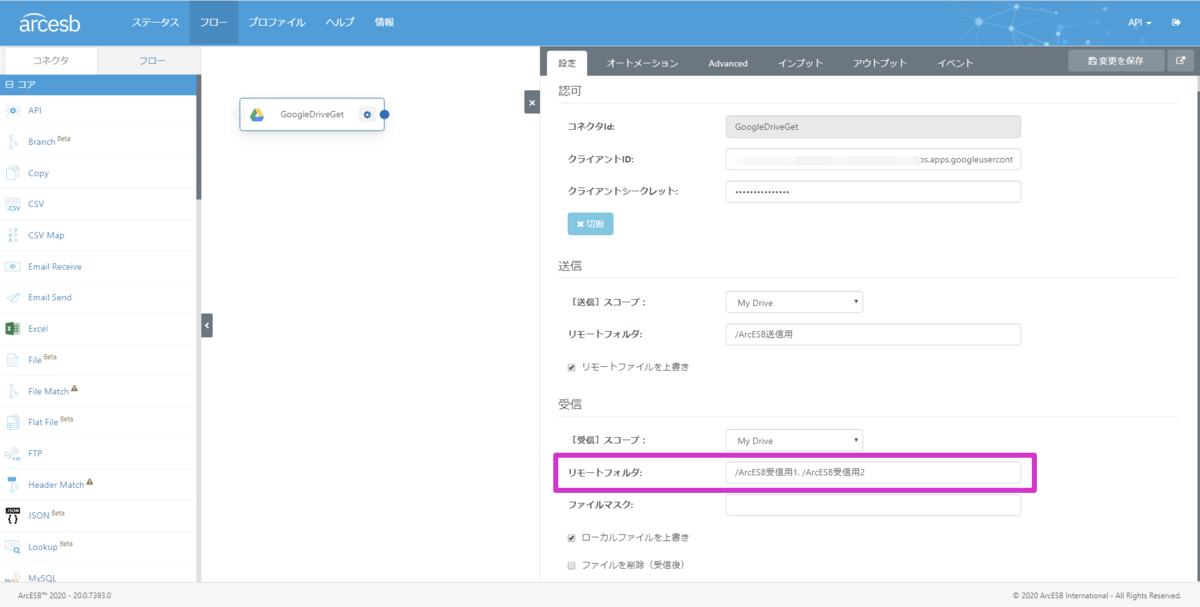Click the connector list scrollbar

pyautogui.click(x=198, y=137)
